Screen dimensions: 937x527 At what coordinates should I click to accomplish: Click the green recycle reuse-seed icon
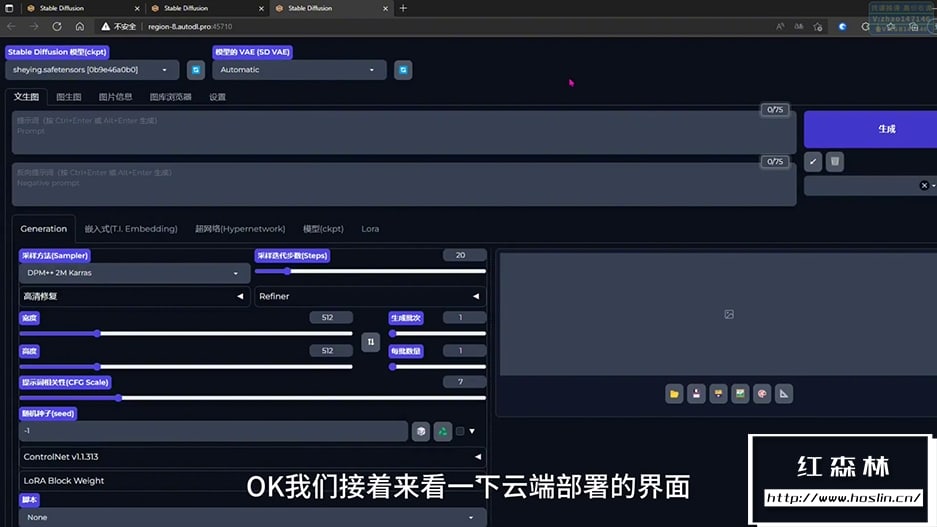coord(443,431)
